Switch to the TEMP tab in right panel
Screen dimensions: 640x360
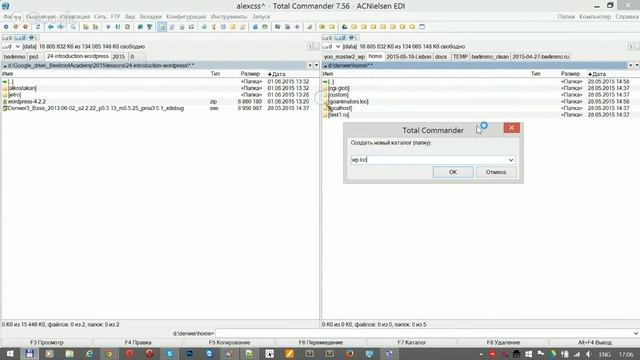[460, 57]
